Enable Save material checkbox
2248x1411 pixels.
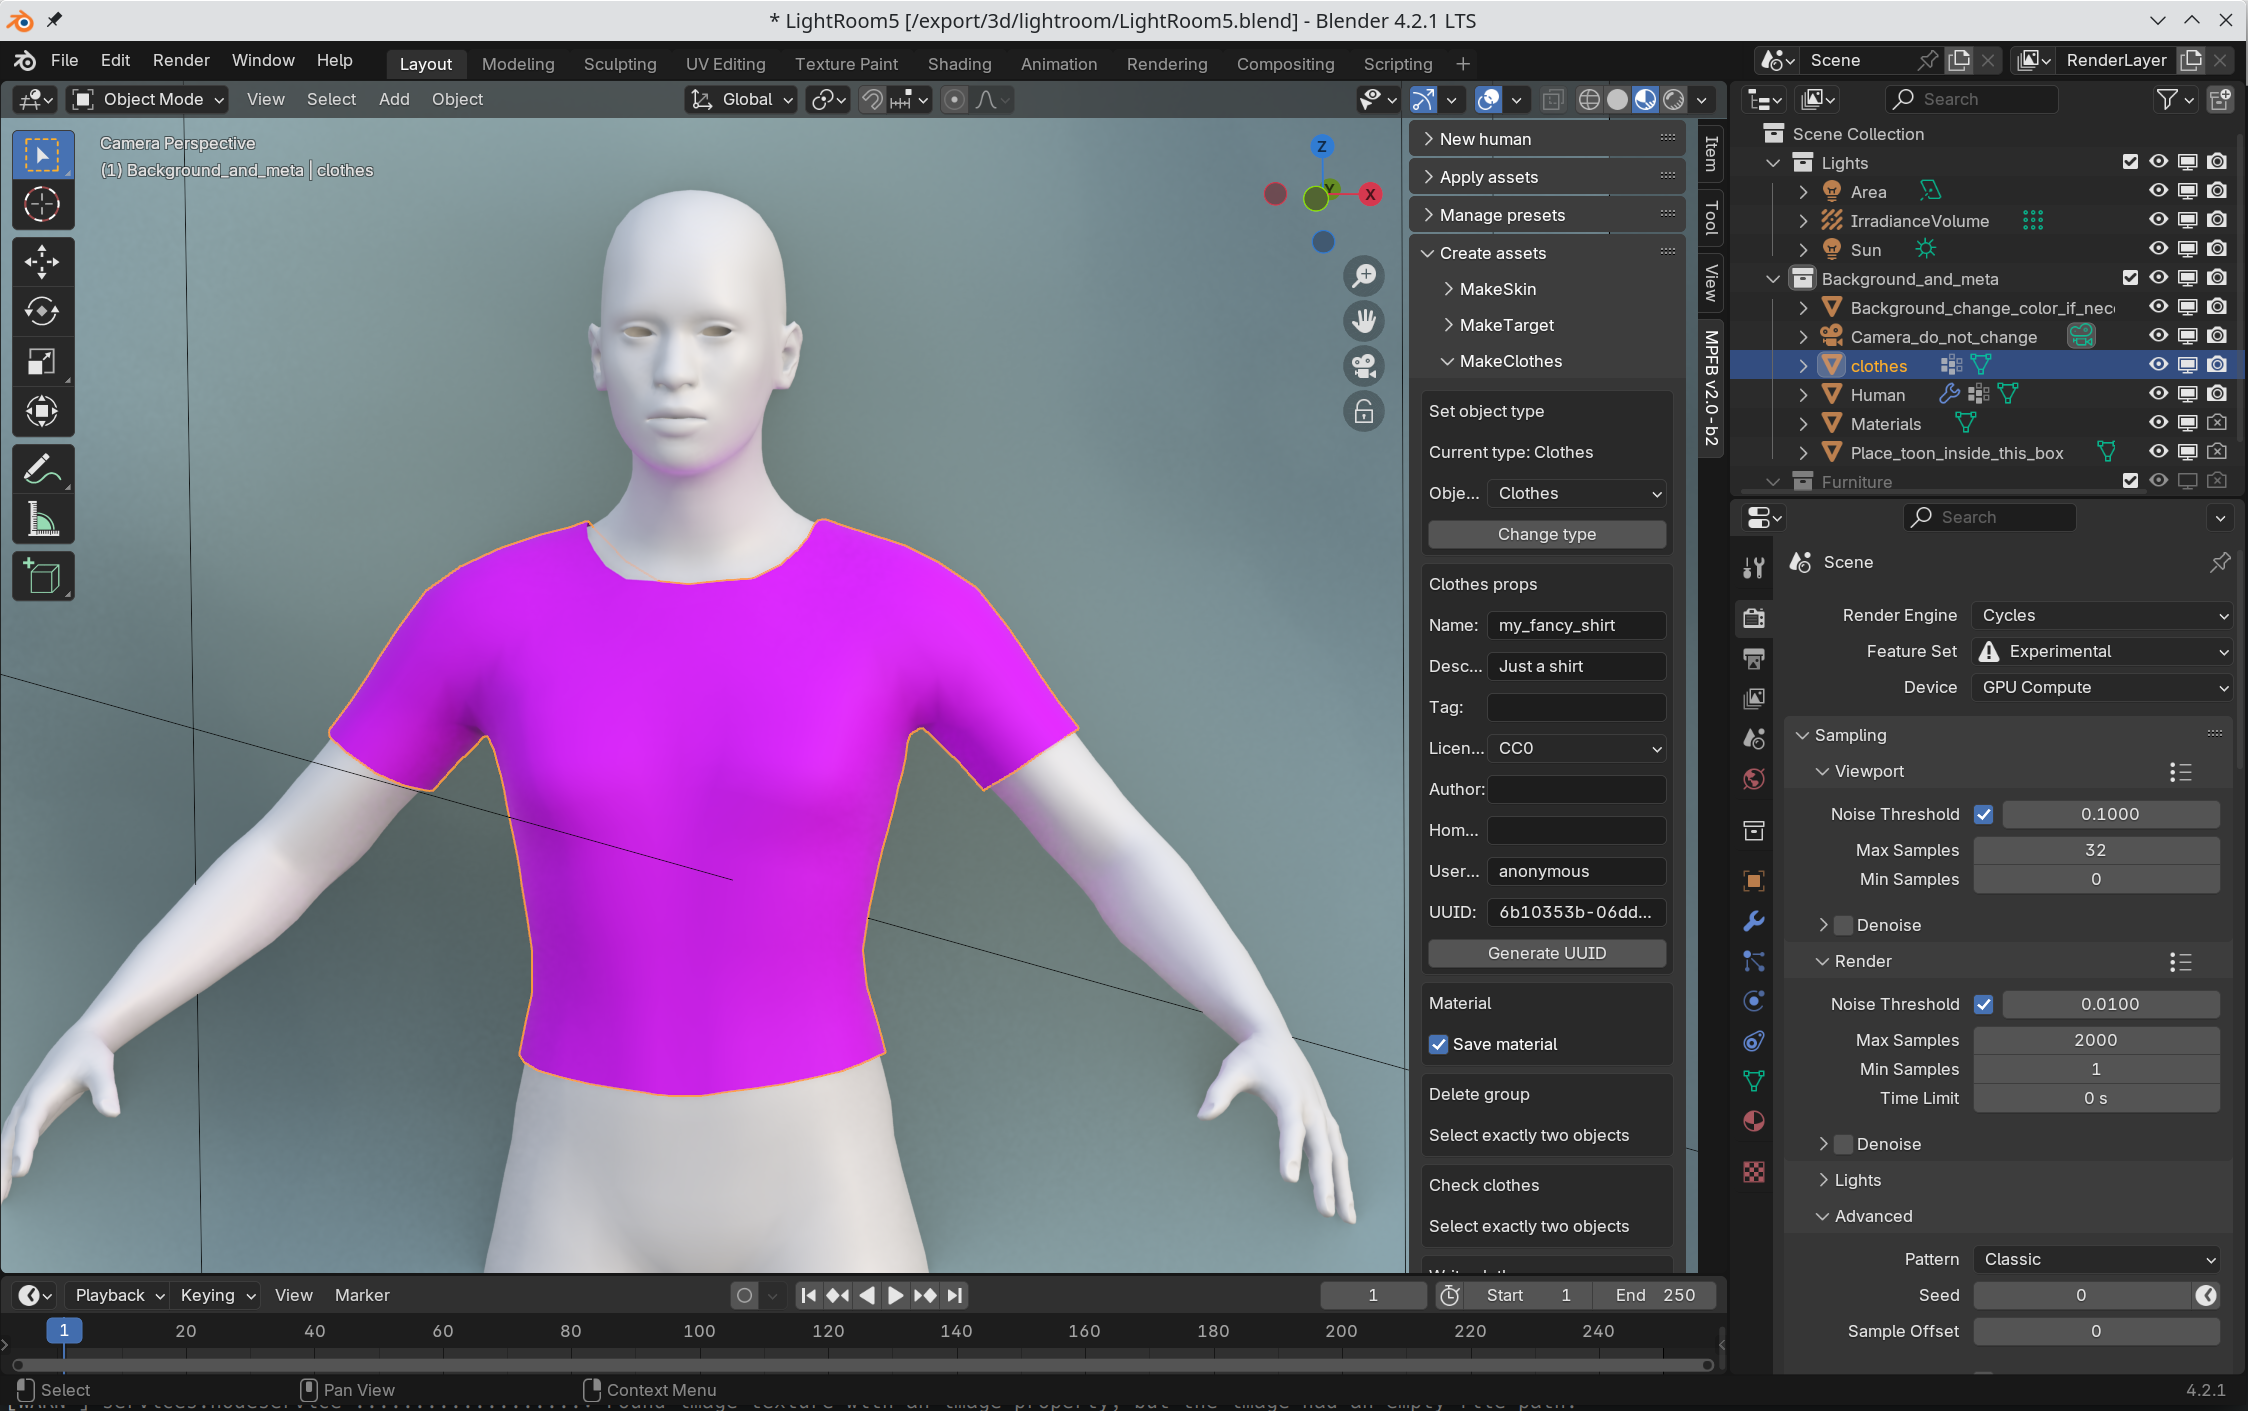coord(1437,1044)
